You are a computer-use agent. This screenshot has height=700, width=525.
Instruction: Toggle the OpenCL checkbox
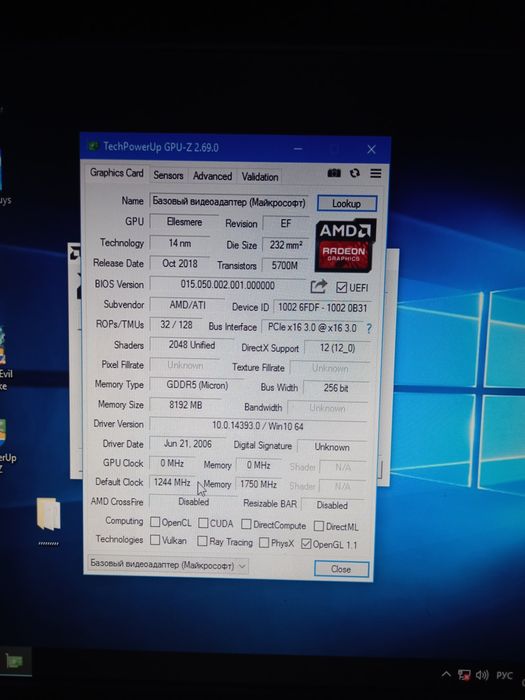point(155,522)
